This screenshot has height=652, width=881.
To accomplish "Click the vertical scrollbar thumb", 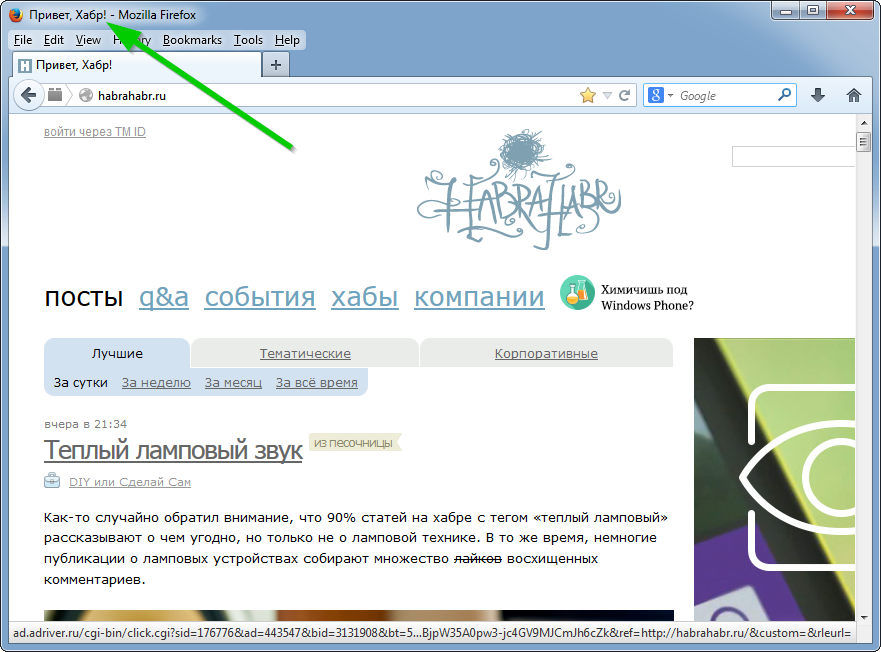I will pos(864,142).
